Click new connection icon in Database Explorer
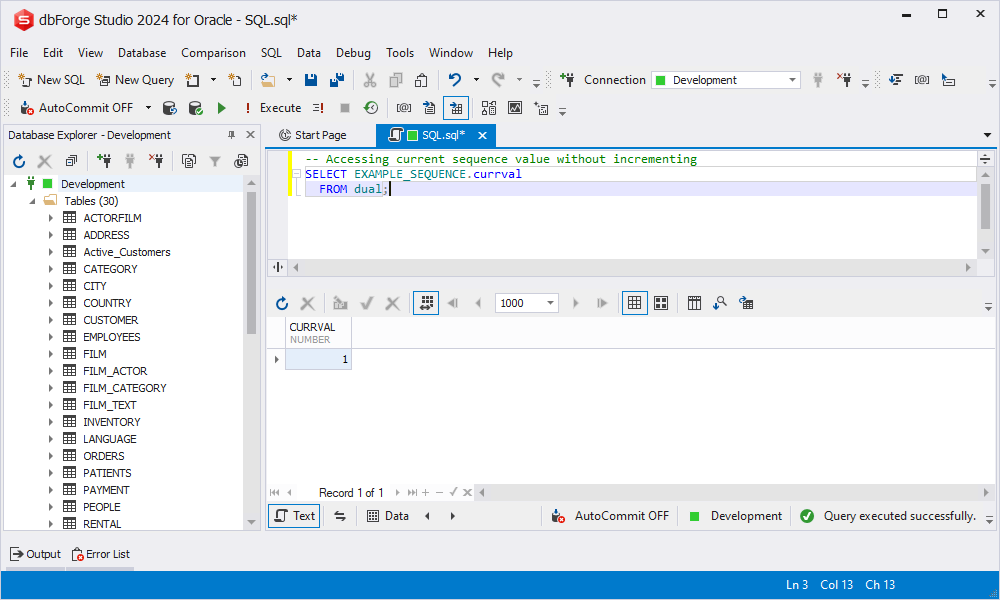This screenshot has width=1000, height=600. click(x=104, y=161)
